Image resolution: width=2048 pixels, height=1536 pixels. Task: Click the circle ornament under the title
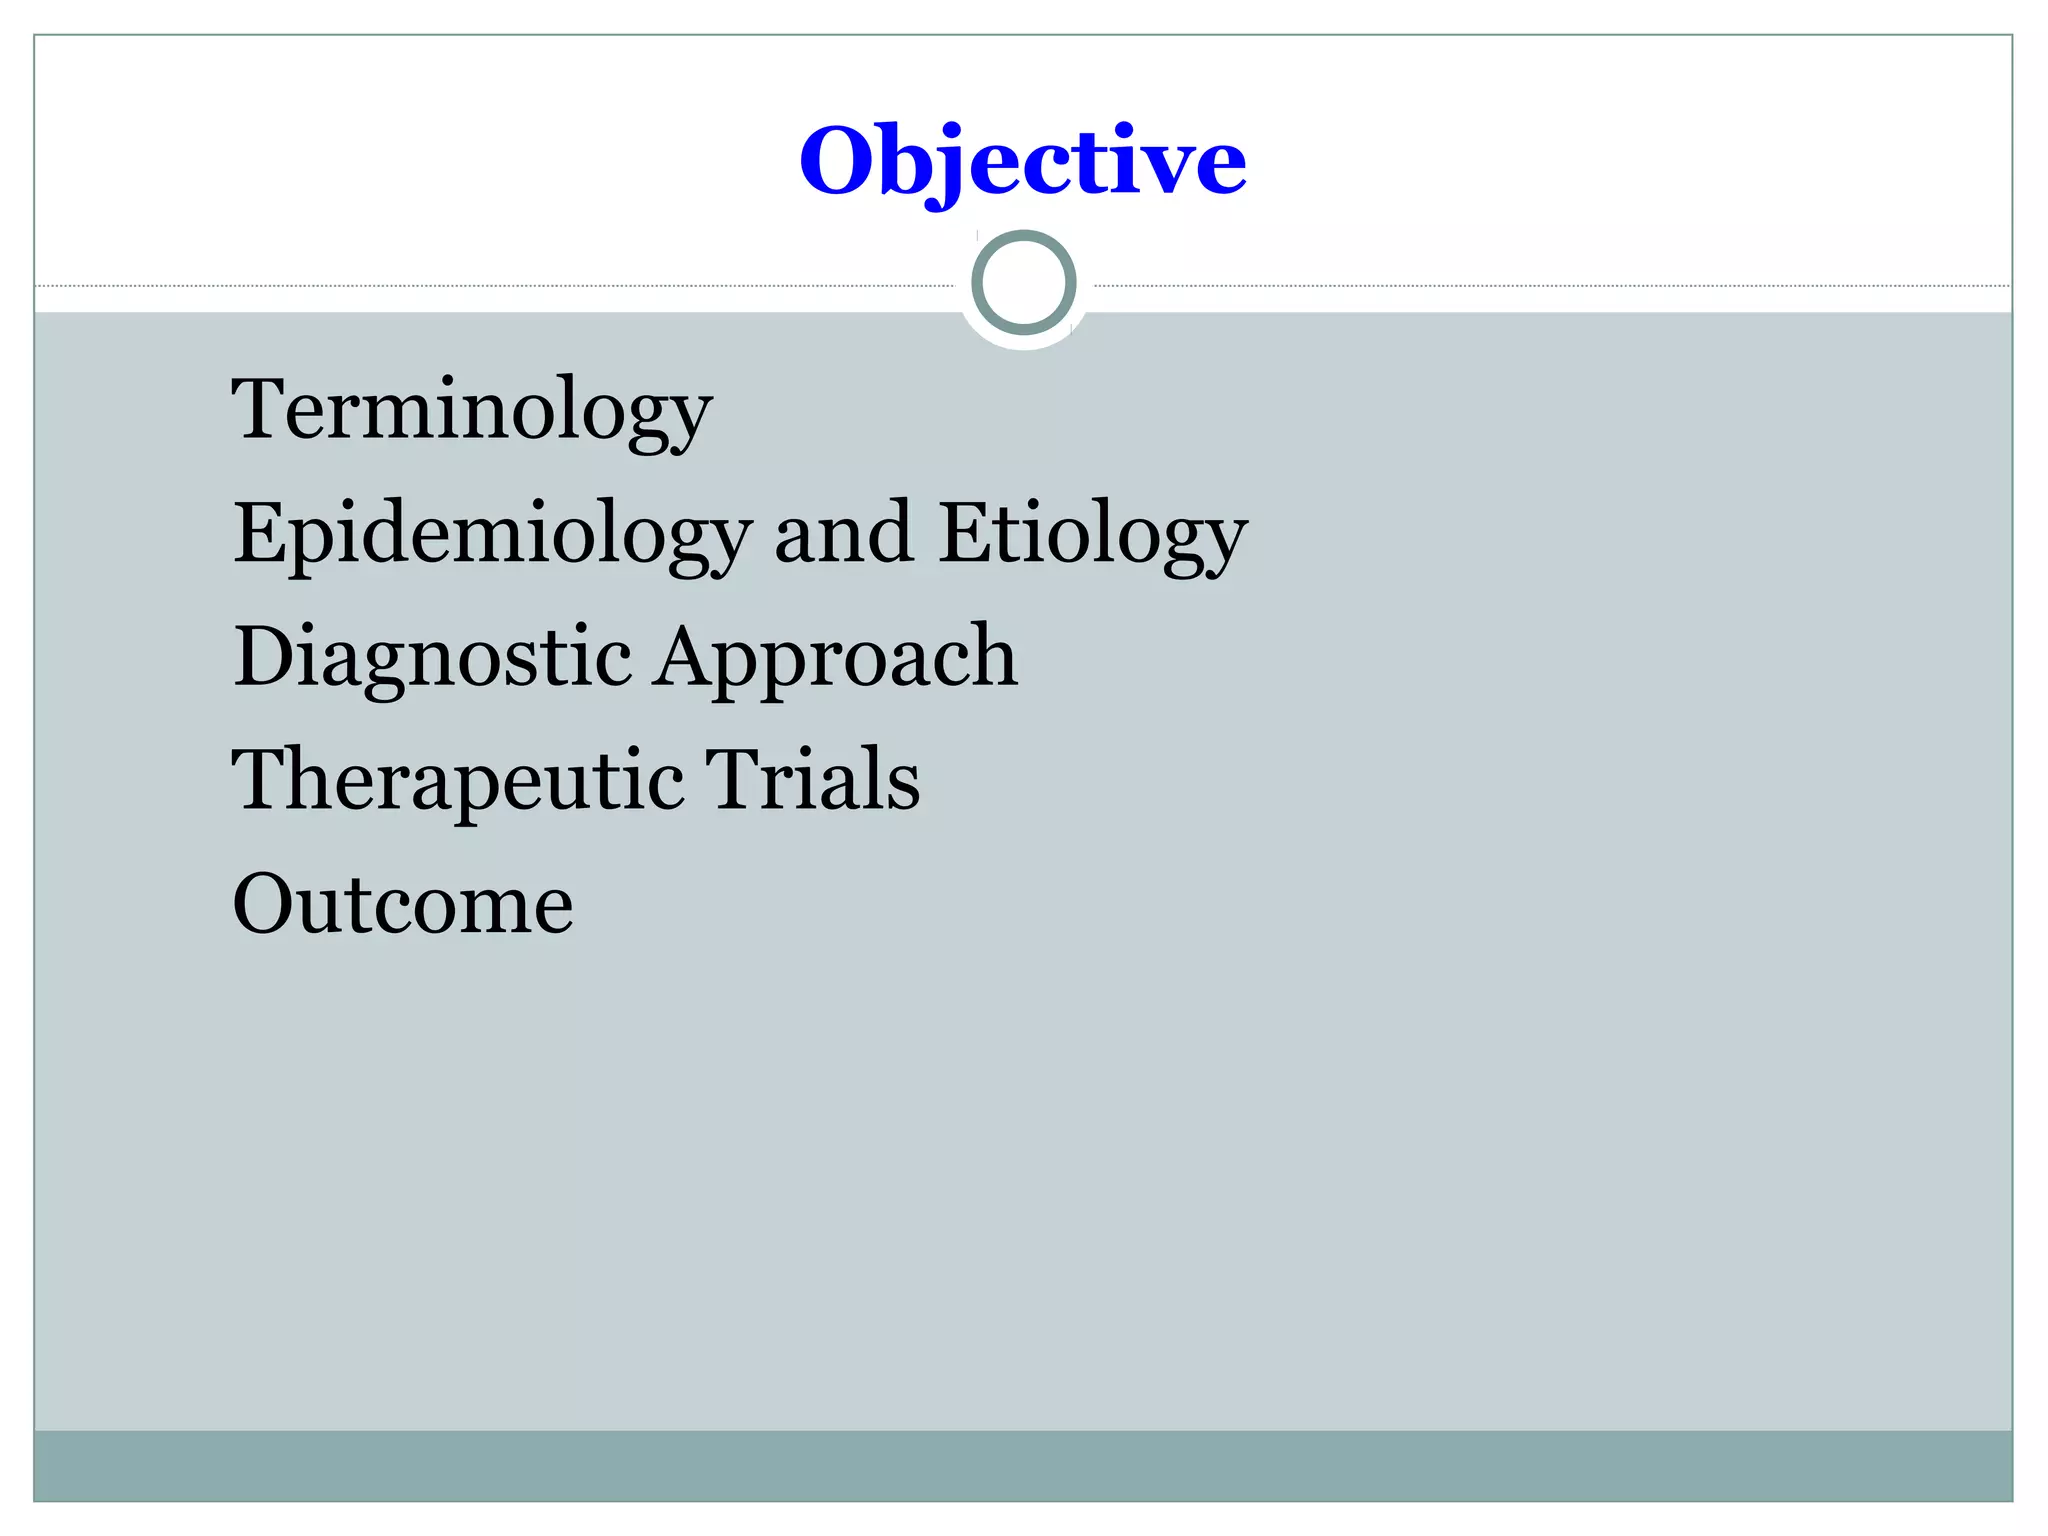pos(1023,283)
